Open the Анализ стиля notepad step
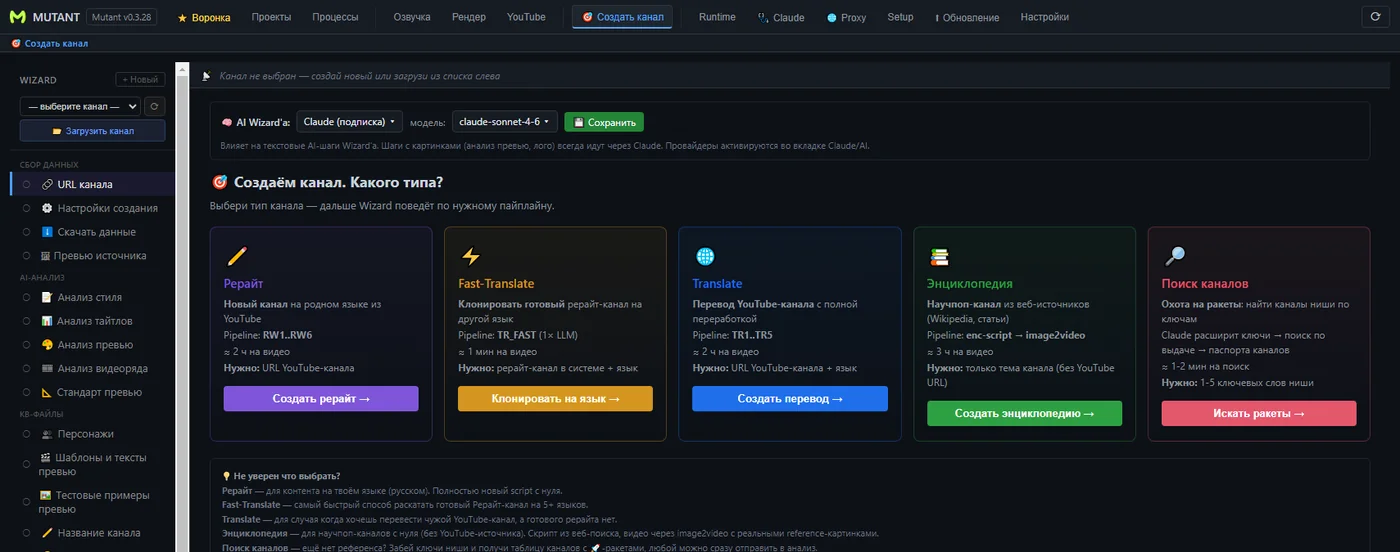The height and width of the screenshot is (552, 1400). (x=92, y=297)
